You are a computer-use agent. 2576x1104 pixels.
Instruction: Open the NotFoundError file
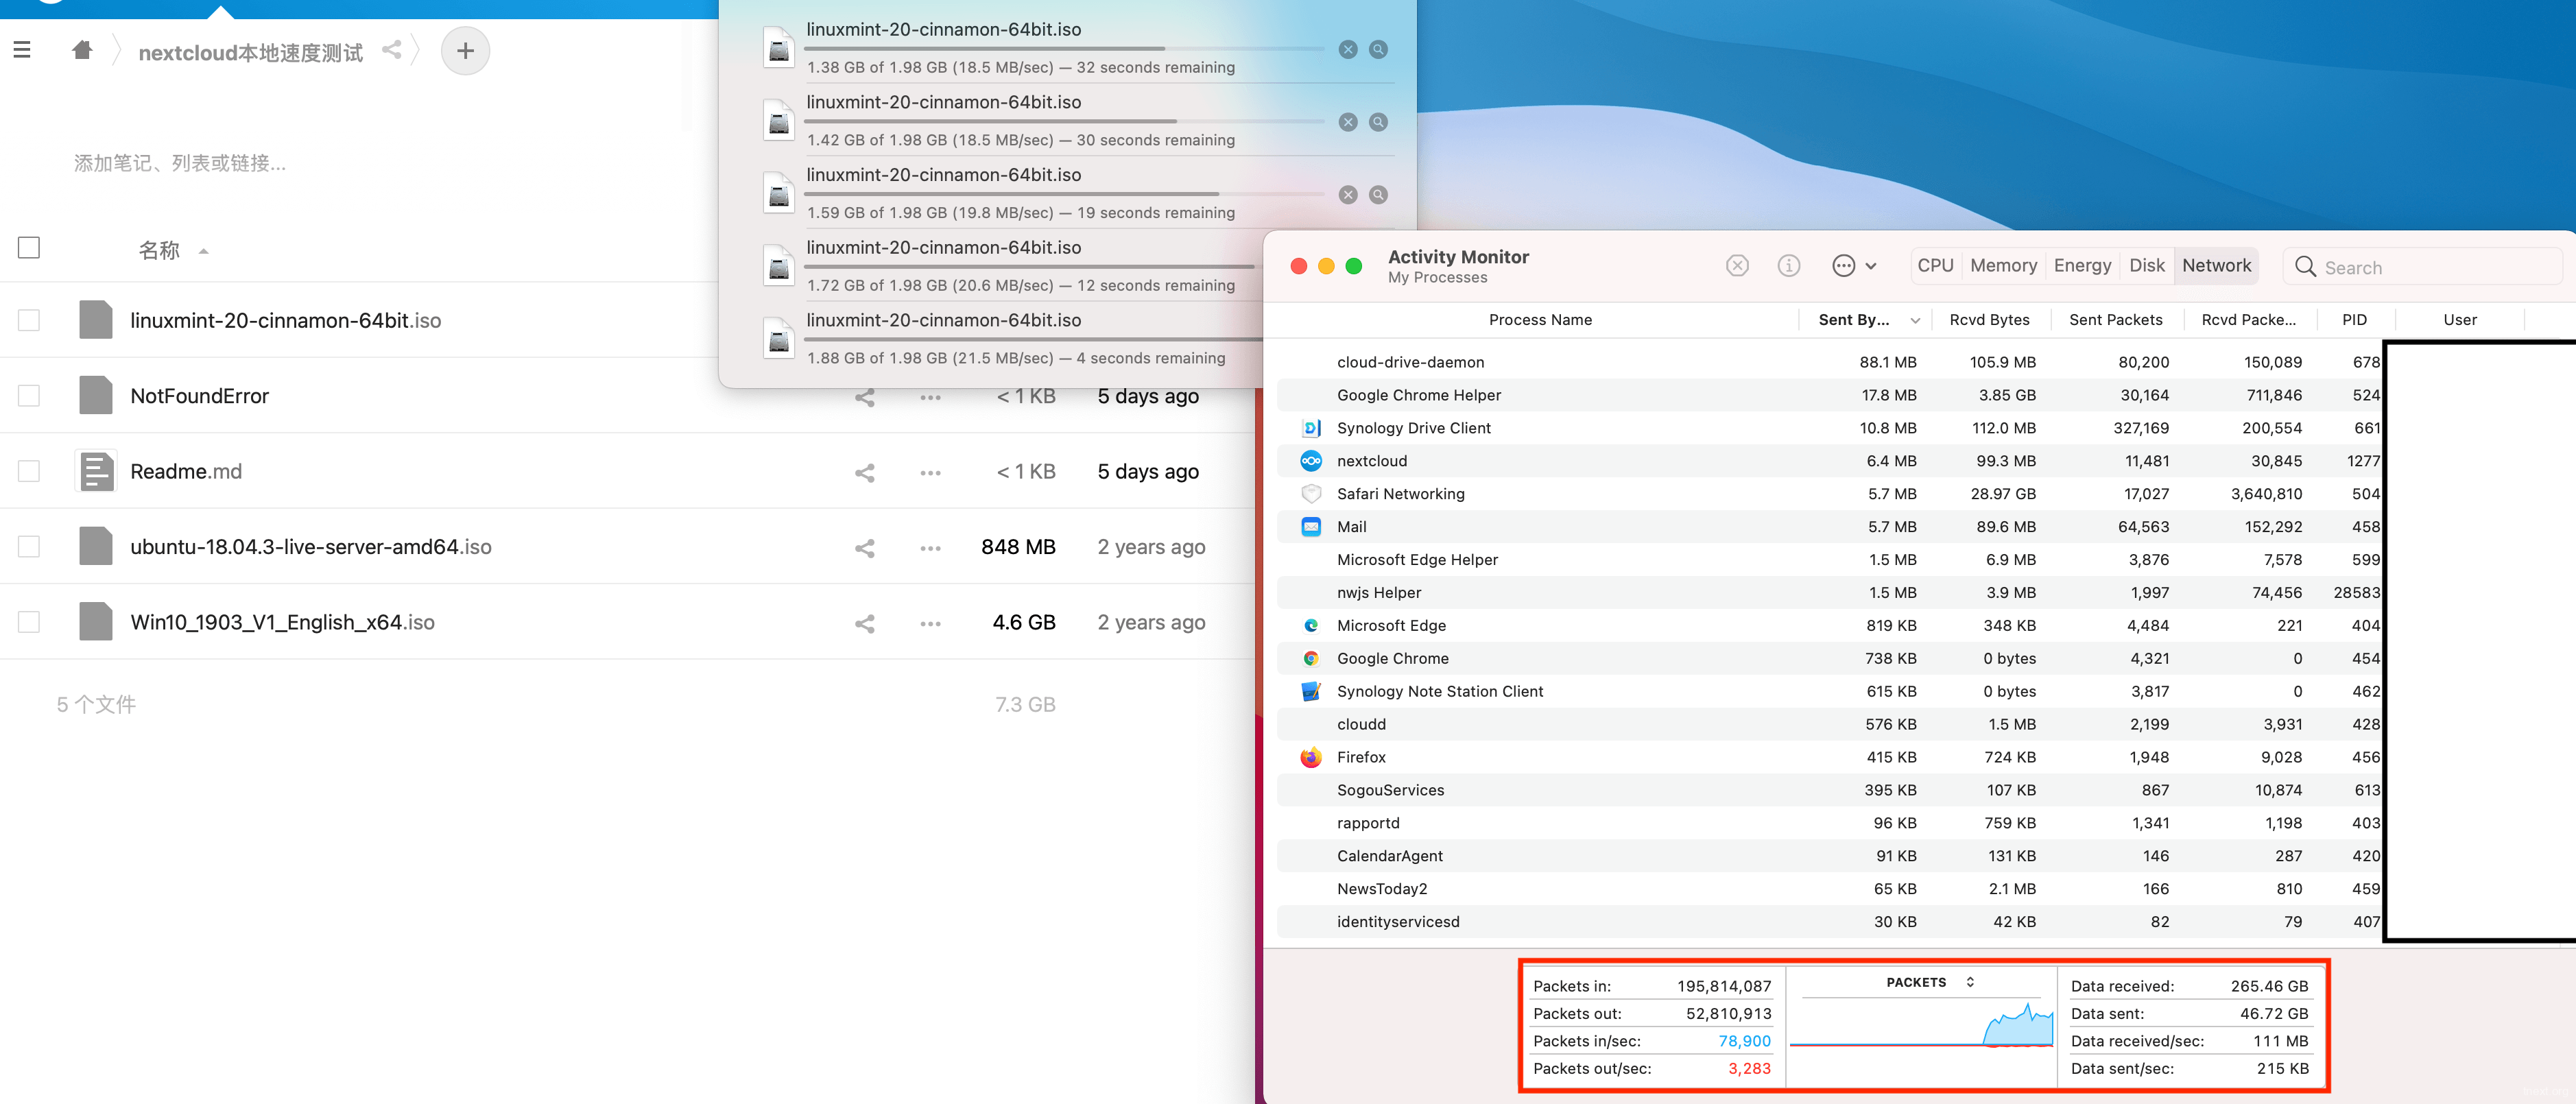tap(199, 396)
